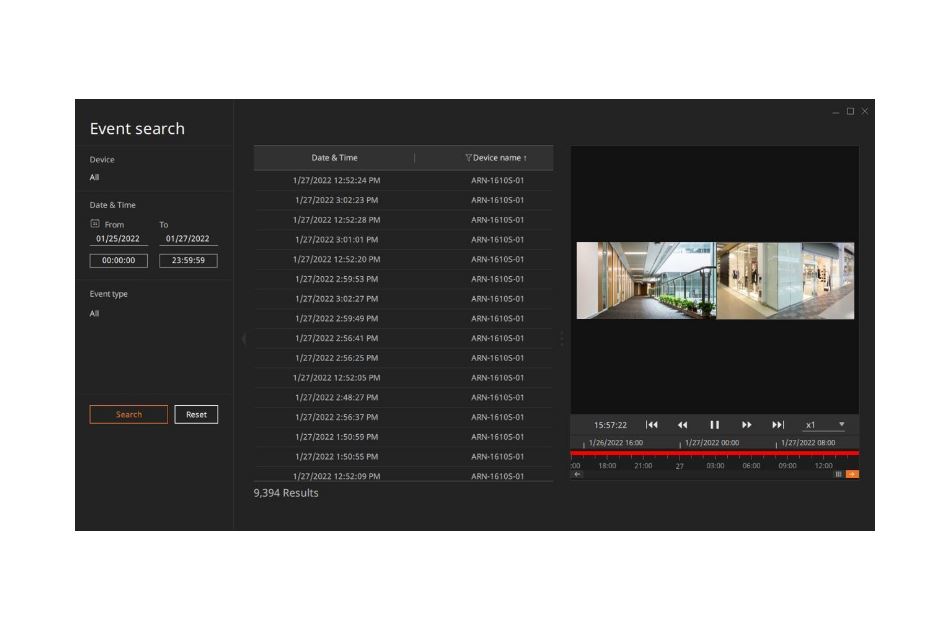Viewport: 950px width, 630px height.
Task: Select the 1/27/2022 2:59:53 PM event row
Action: click(x=404, y=279)
